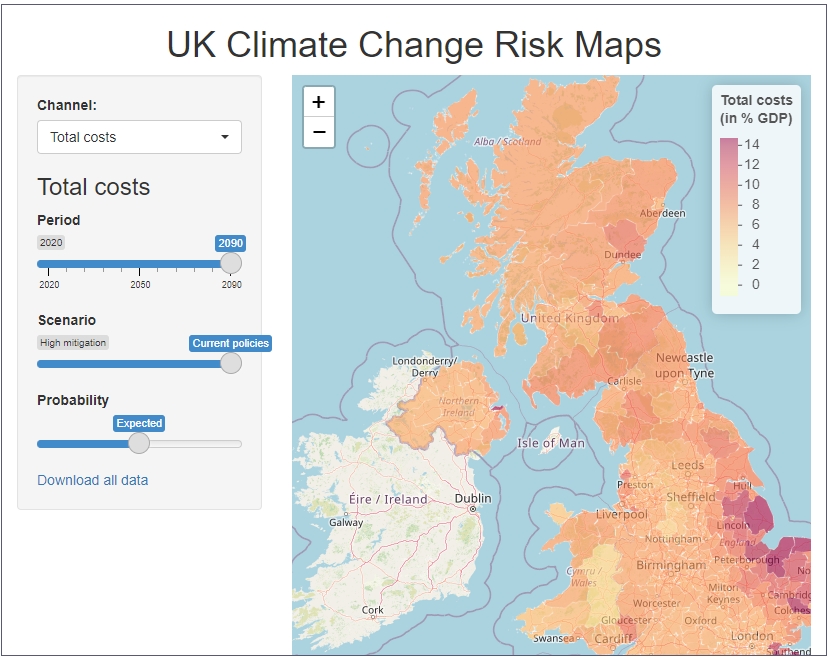This screenshot has width=828, height=660.
Task: Click the Birmingham label on the map
Action: pos(671,565)
